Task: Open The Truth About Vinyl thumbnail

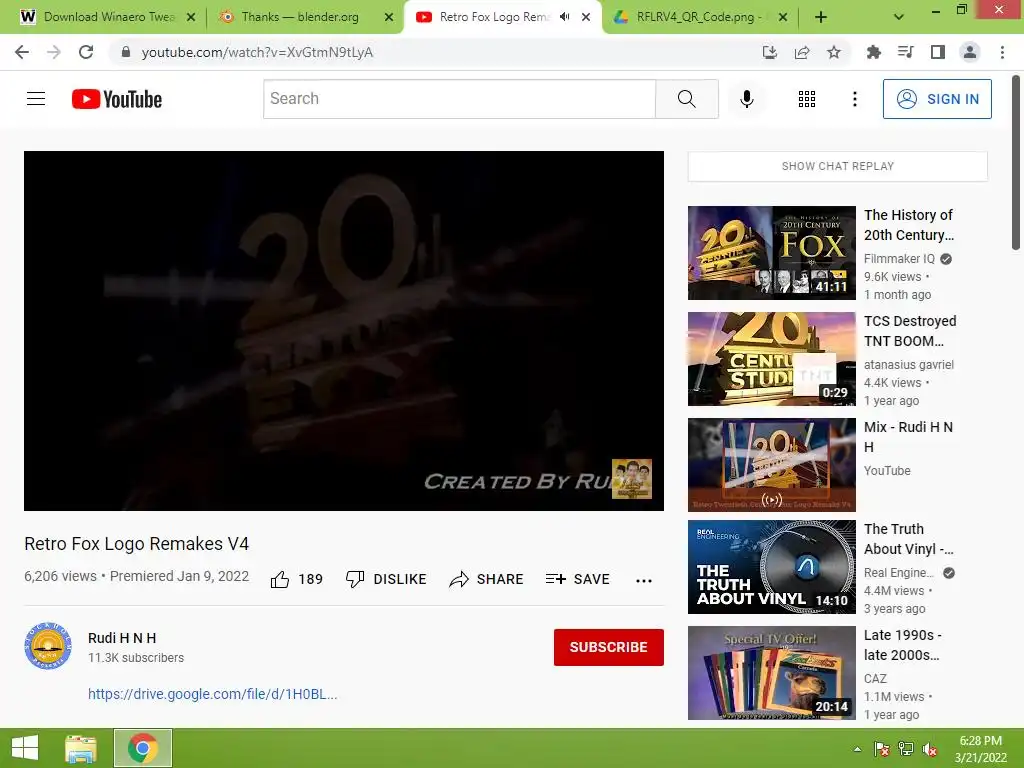Action: click(771, 567)
